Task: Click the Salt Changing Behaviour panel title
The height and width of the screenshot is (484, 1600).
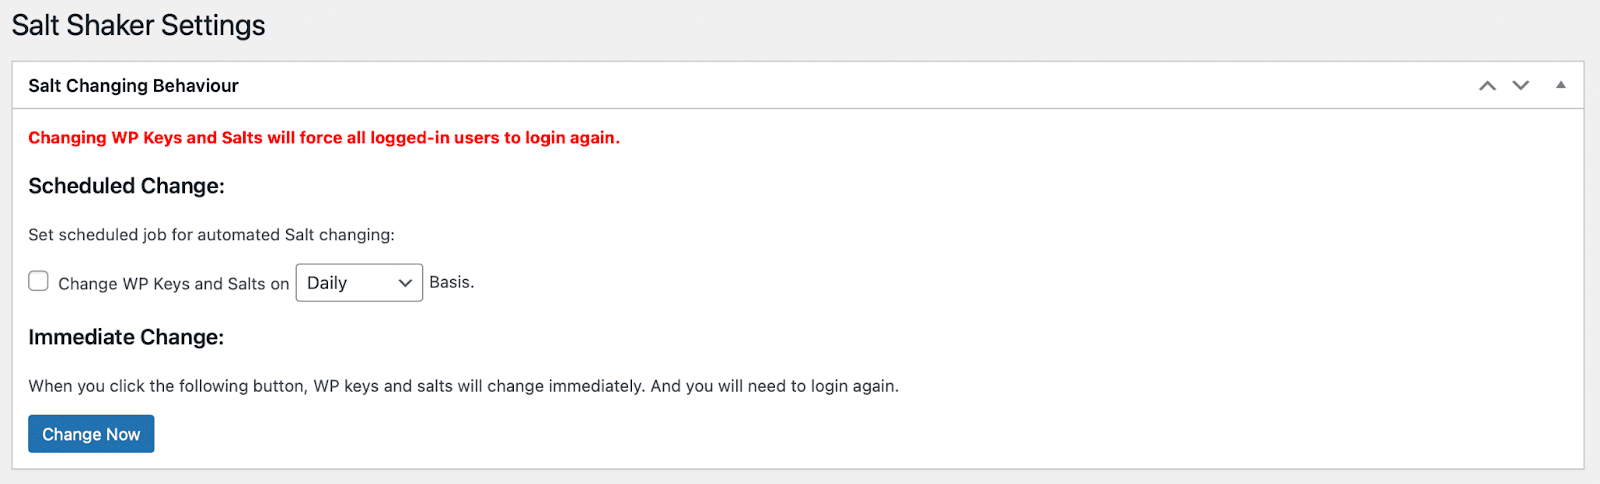Action: coord(133,86)
